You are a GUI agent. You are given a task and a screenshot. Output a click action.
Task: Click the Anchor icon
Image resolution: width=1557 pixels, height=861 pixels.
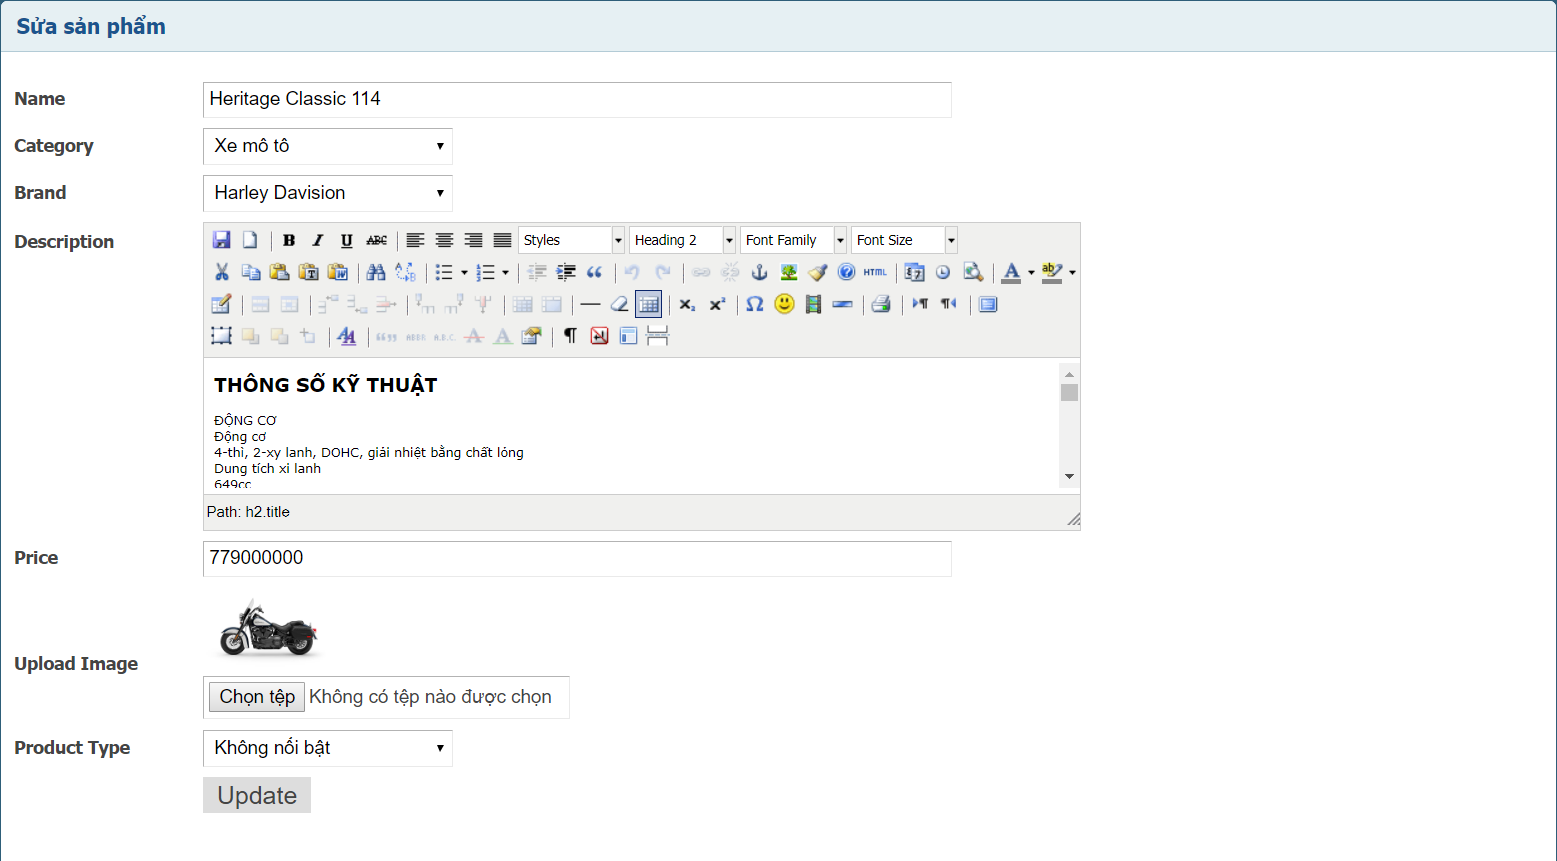point(760,272)
